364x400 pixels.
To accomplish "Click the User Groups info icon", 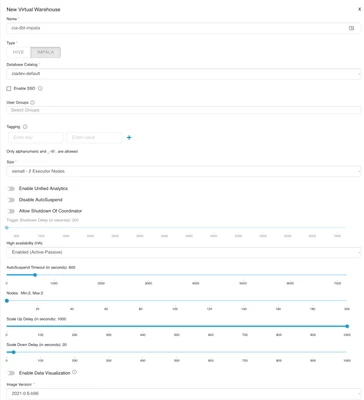I will [x=32, y=102].
